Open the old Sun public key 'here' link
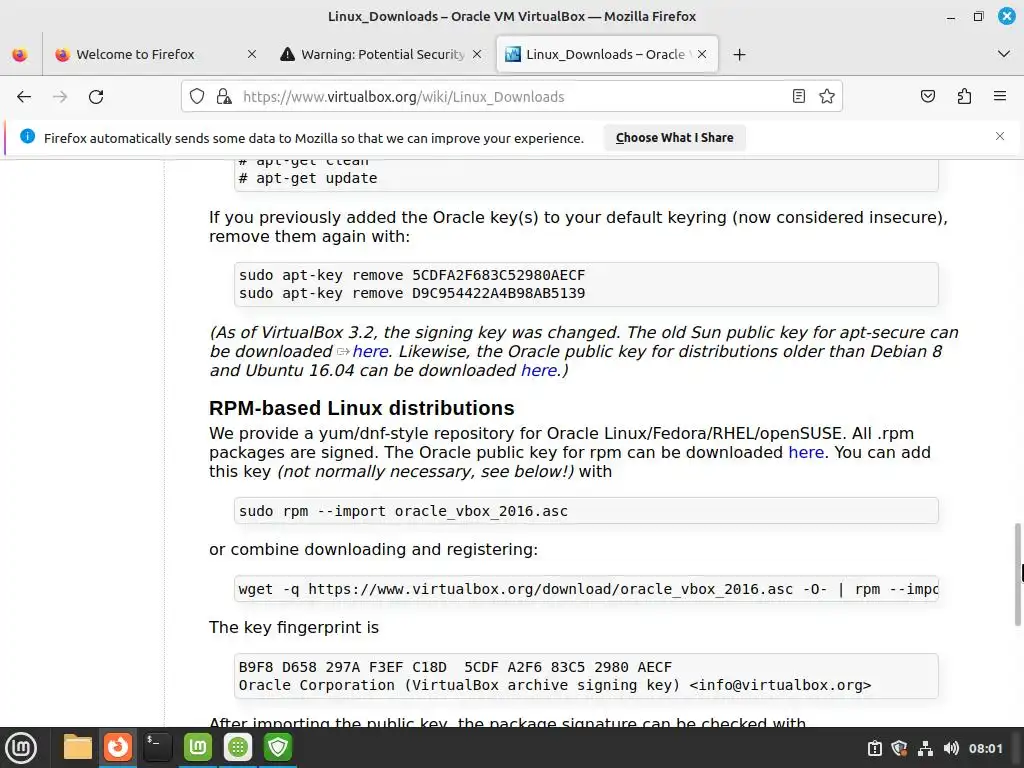 [x=370, y=351]
